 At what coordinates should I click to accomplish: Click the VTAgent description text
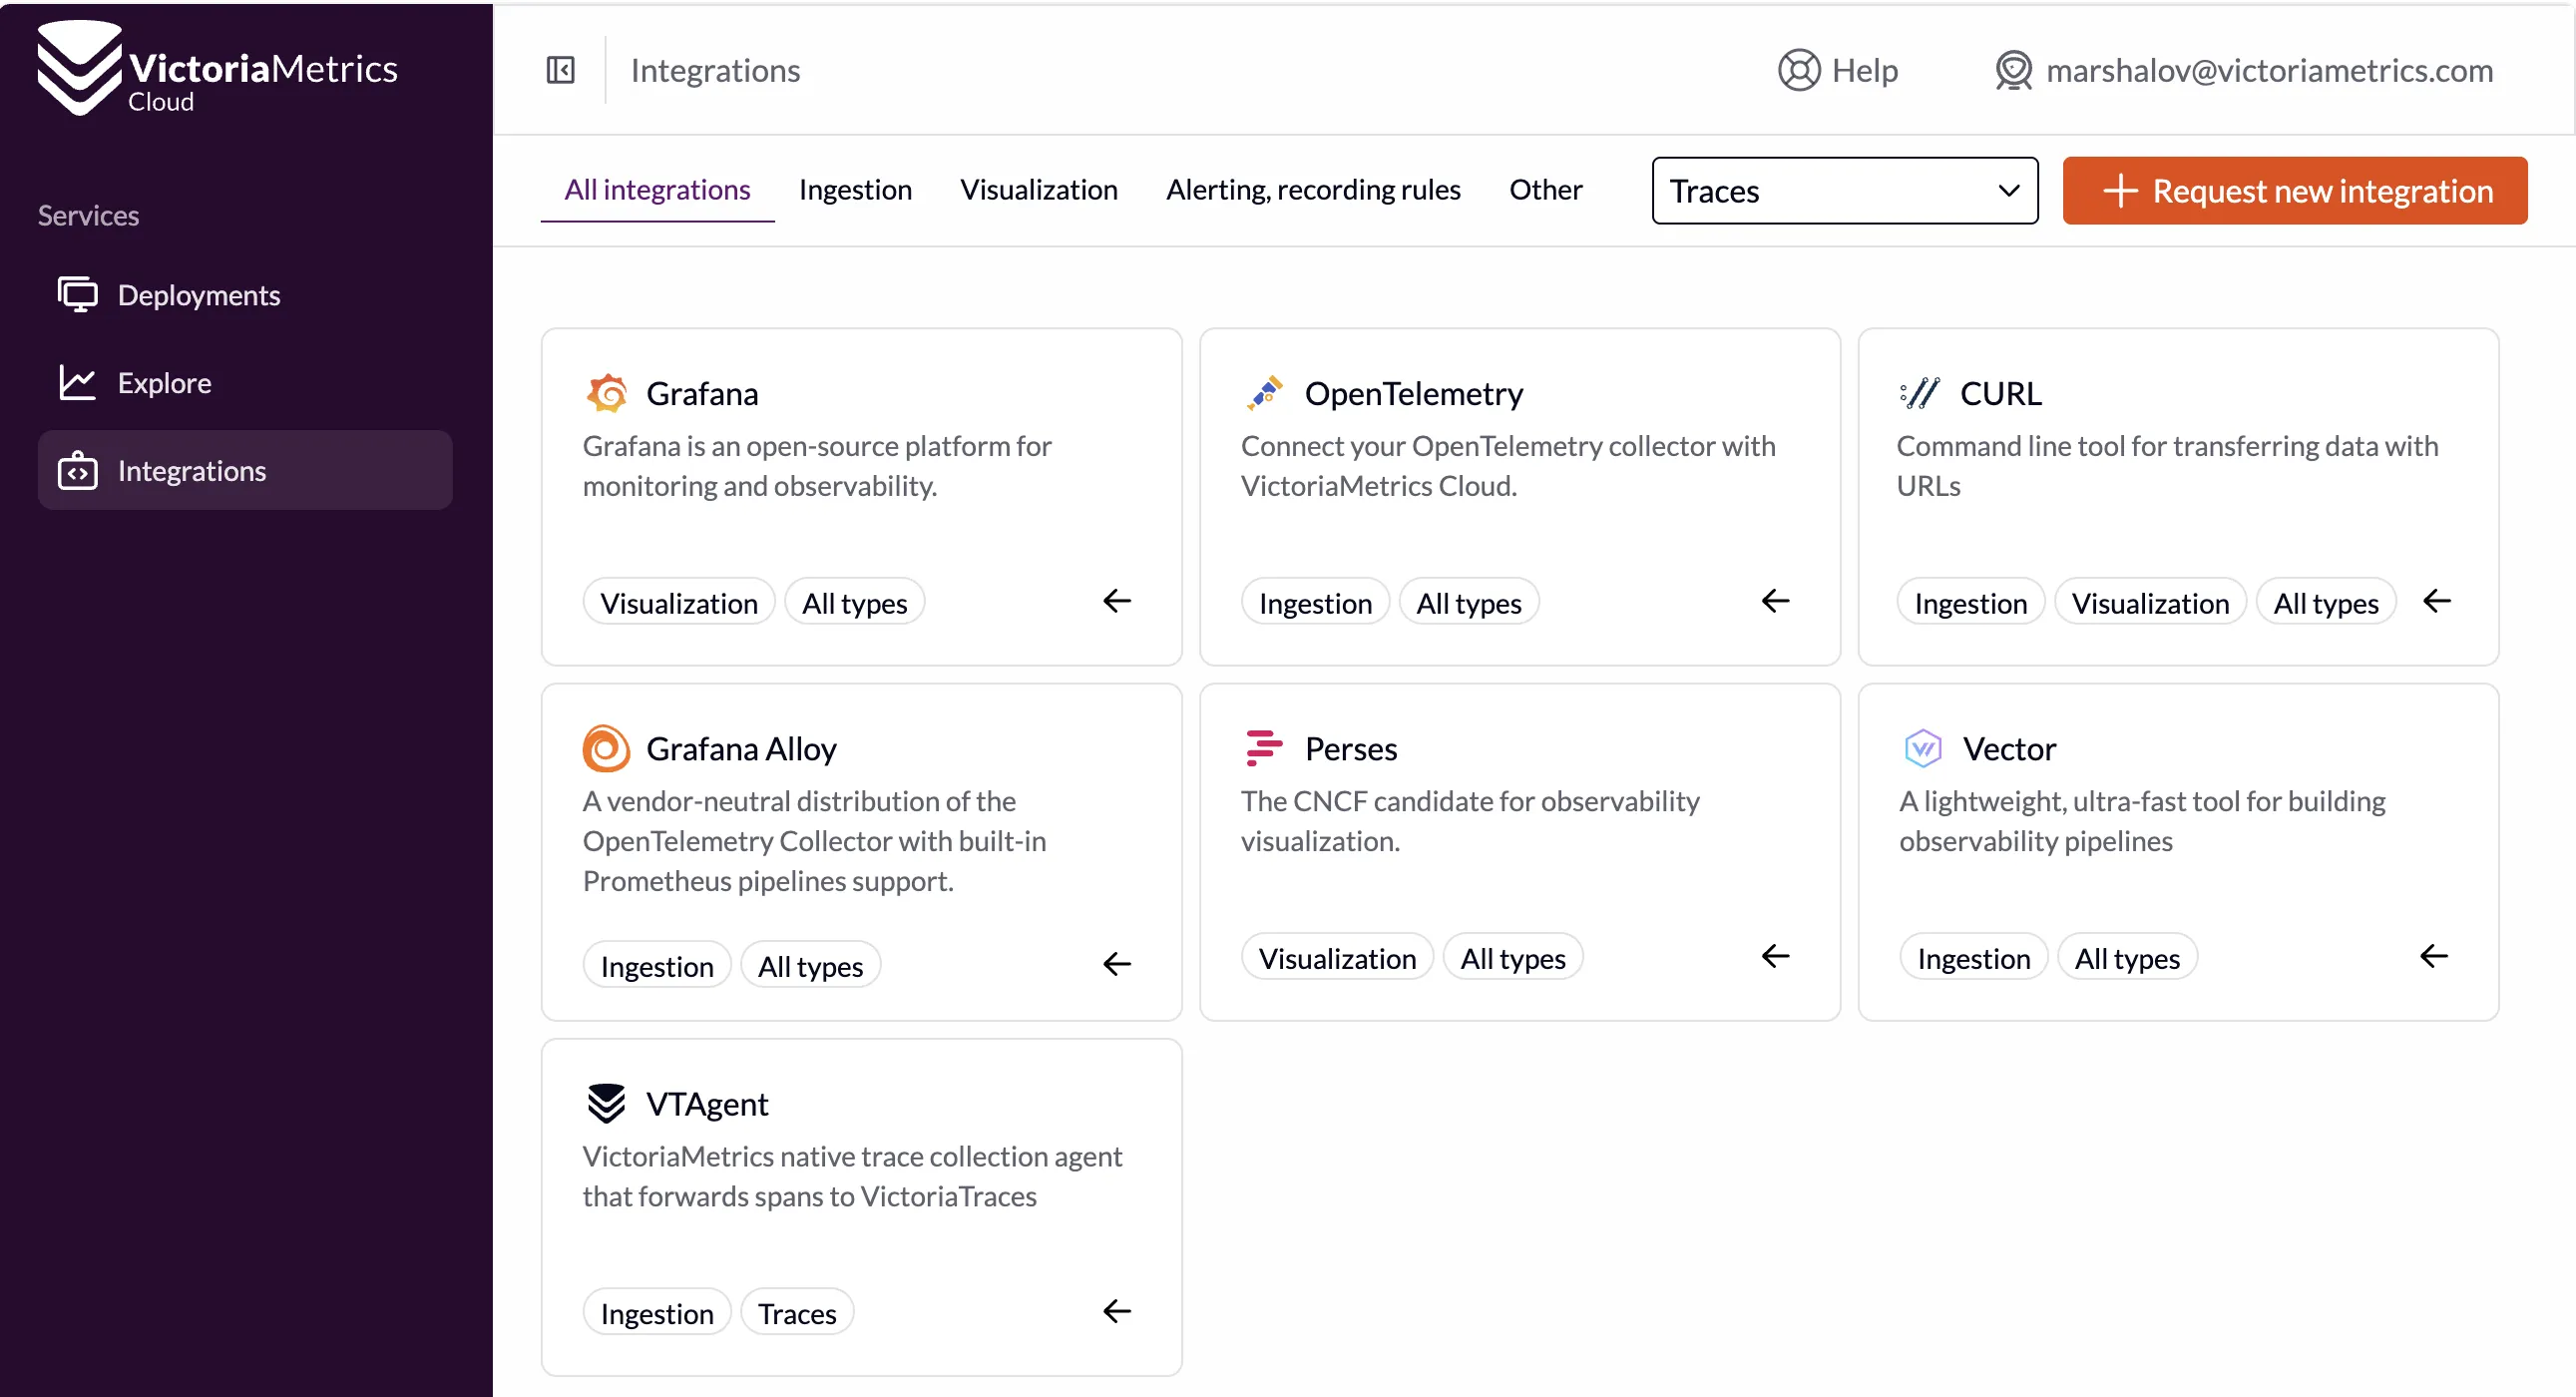pos(852,1175)
